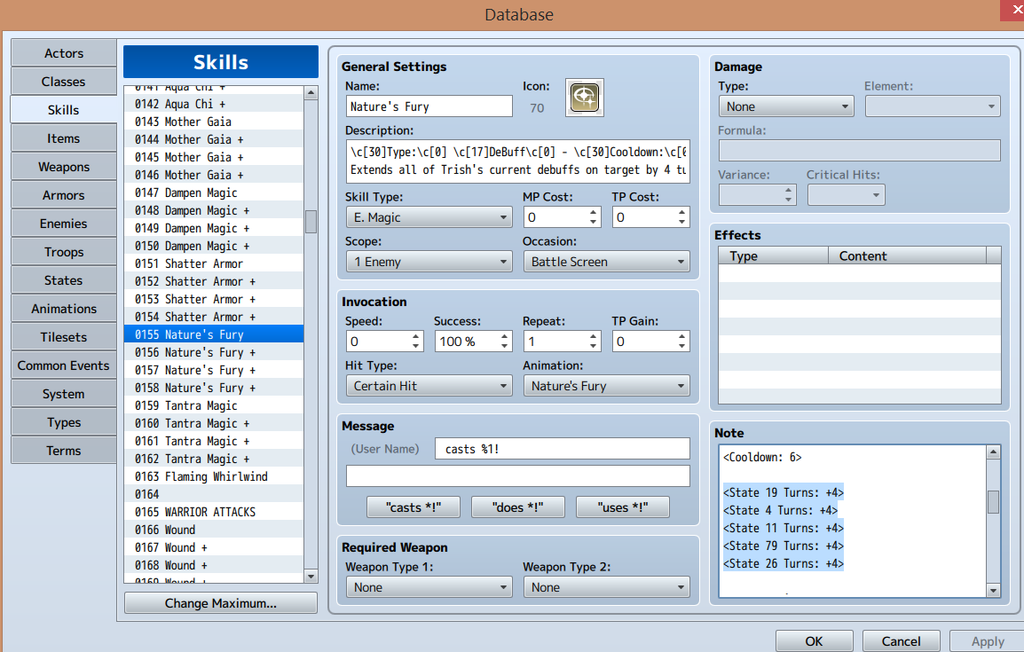Click the Note scrollbar down arrow
The image size is (1024, 652).
click(993, 591)
